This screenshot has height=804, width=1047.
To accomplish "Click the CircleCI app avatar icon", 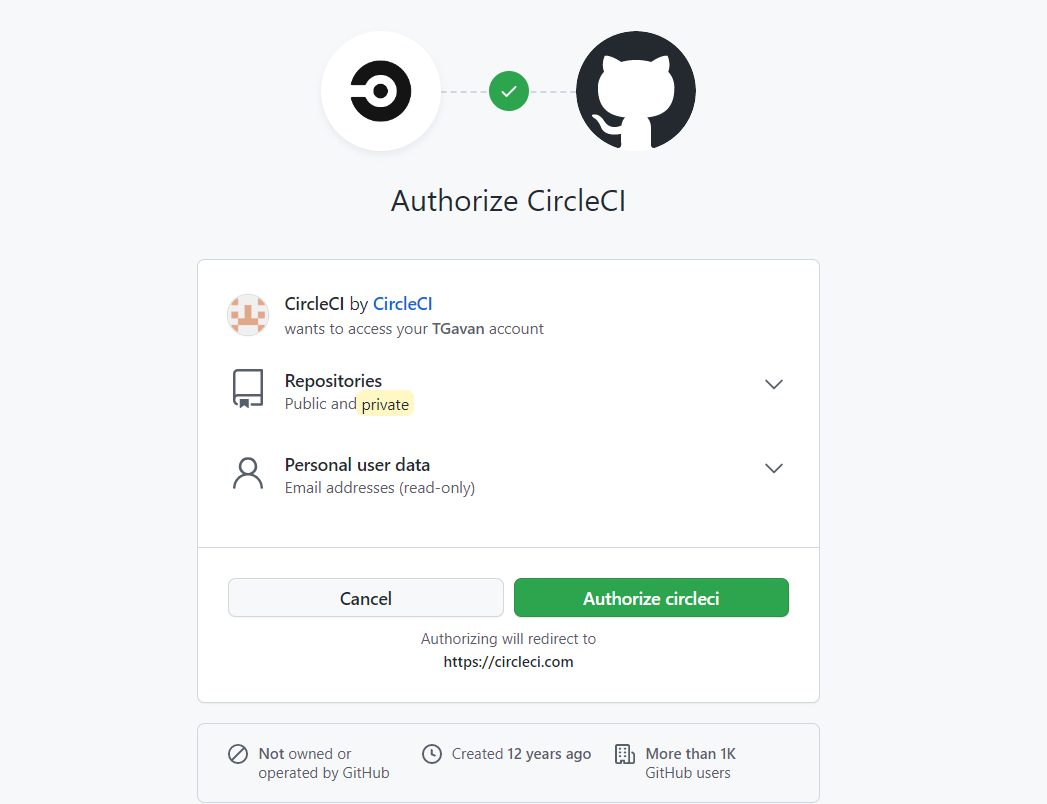I will [248, 315].
